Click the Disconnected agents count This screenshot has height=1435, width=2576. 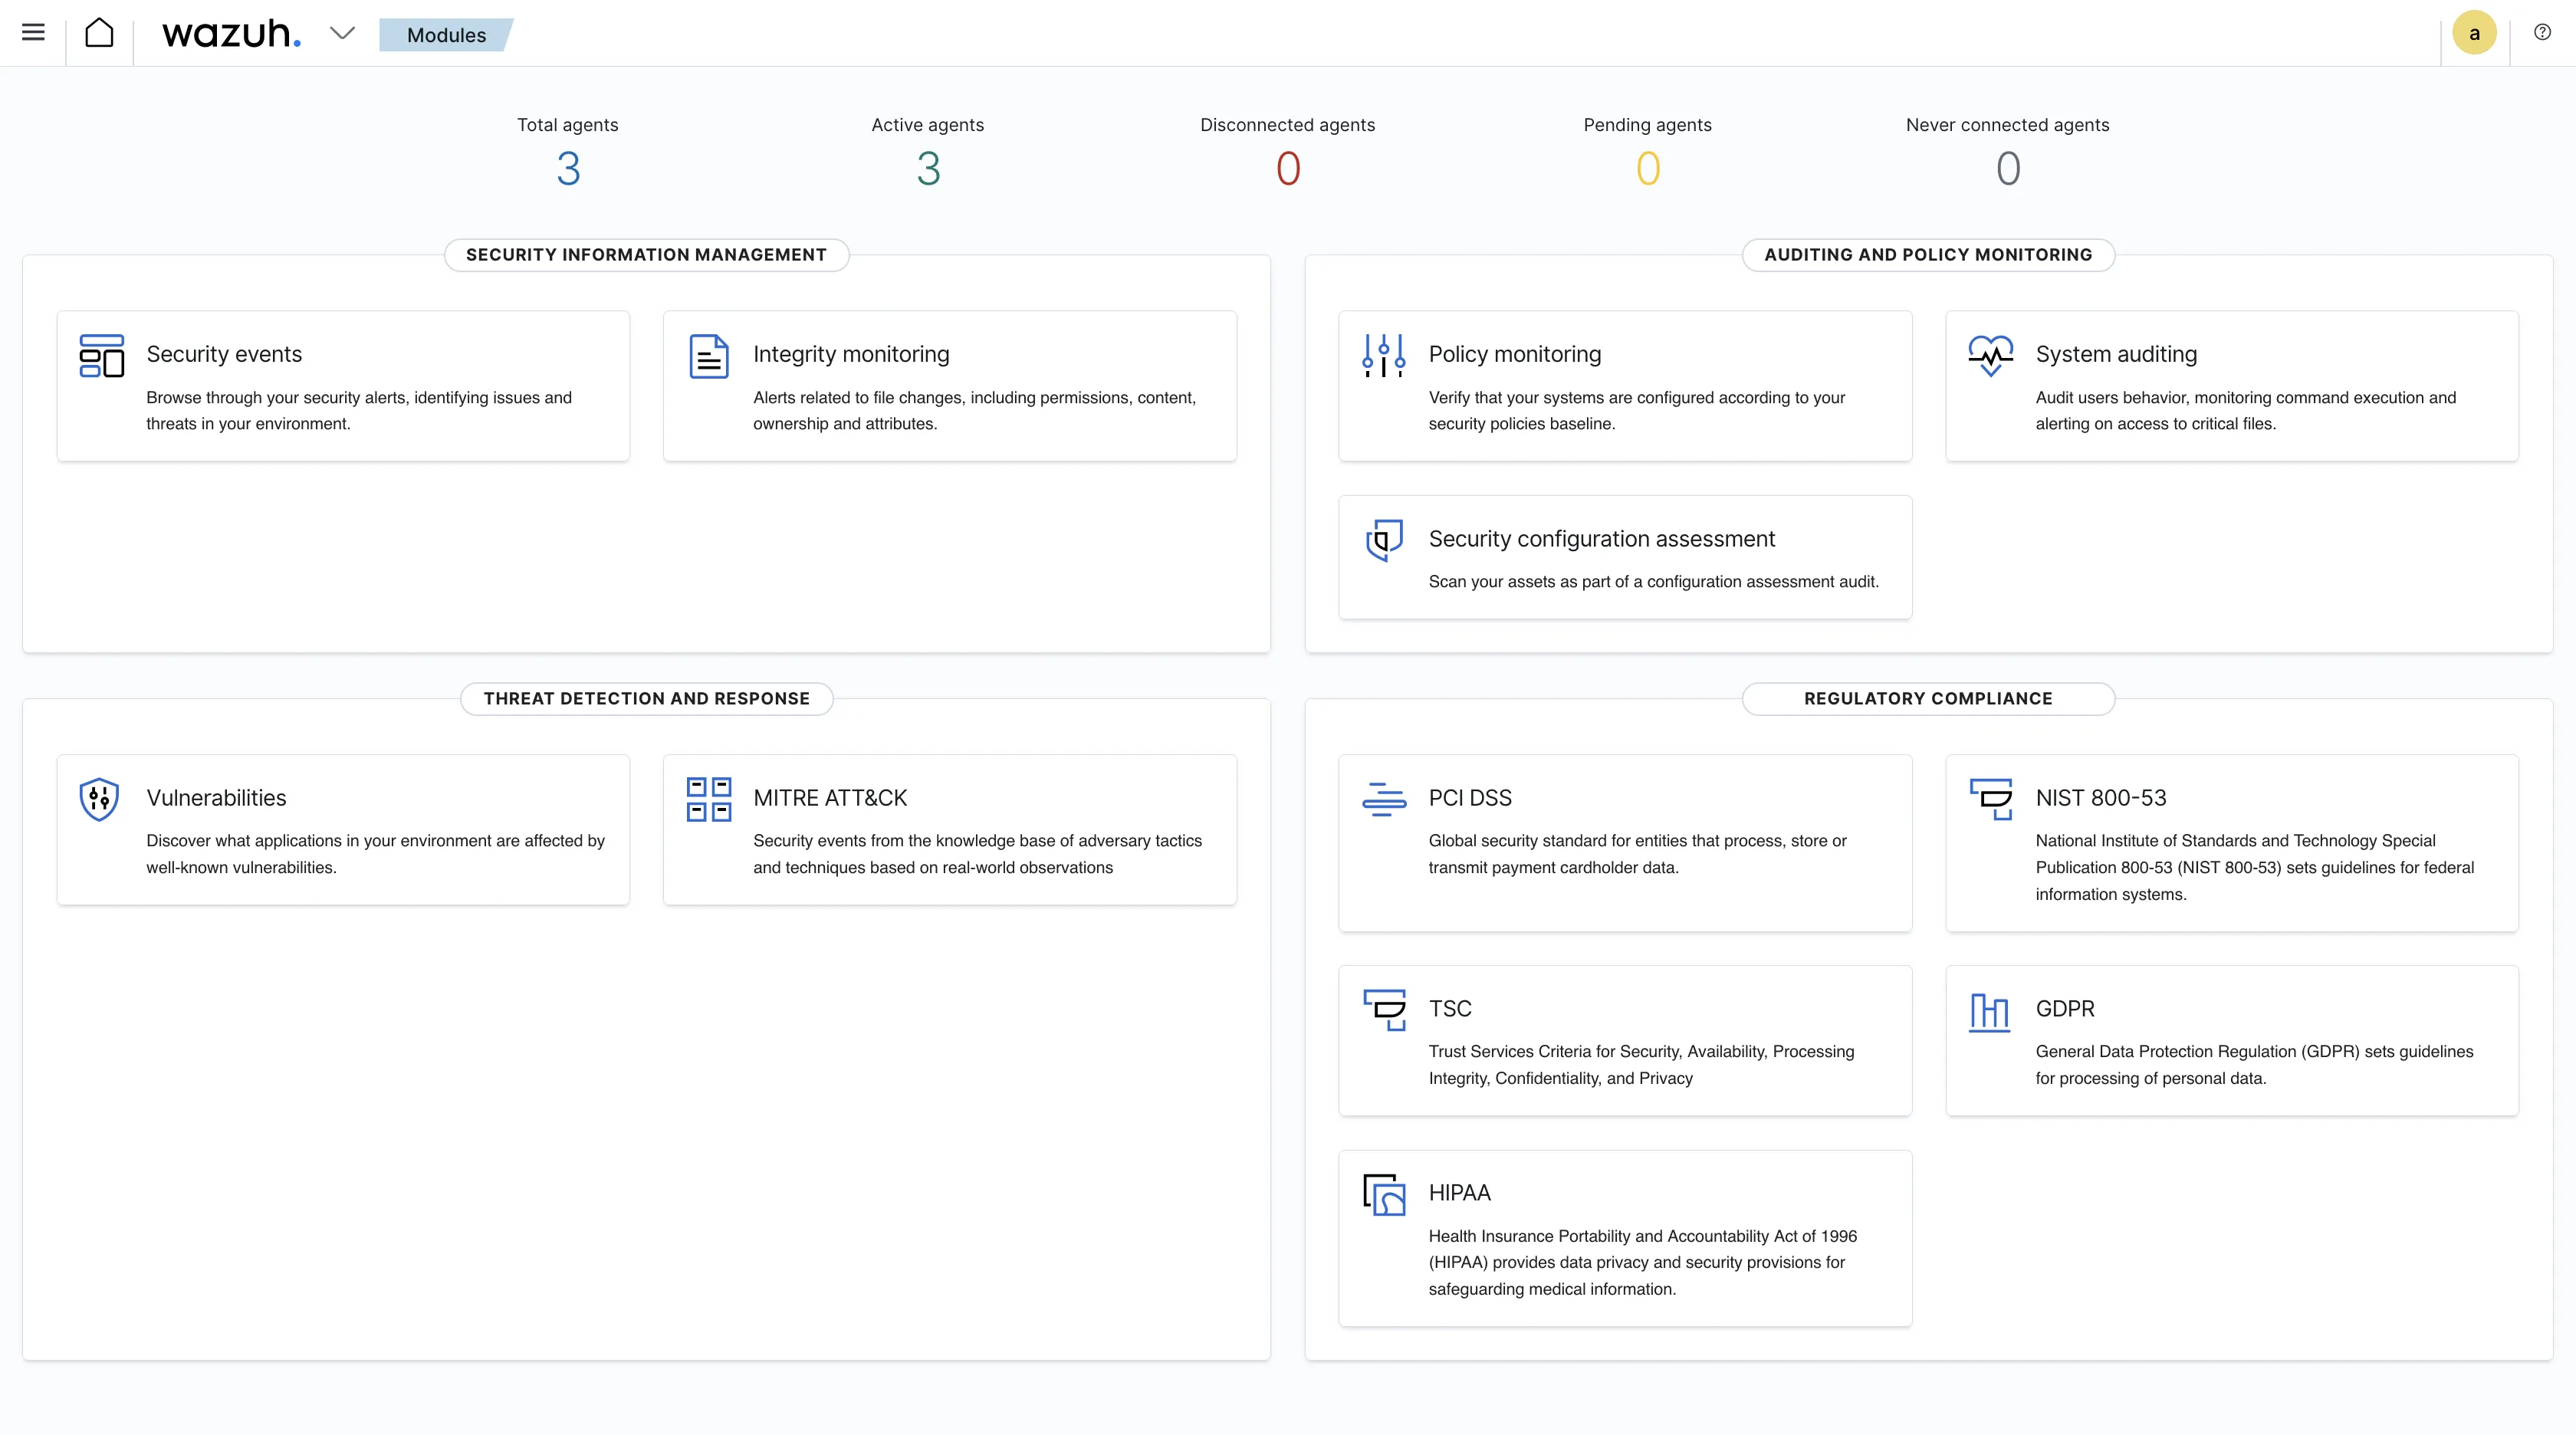1288,168
